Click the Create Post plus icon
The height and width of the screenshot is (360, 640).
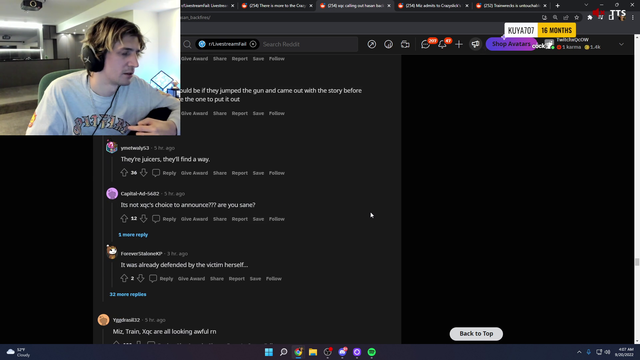click(459, 44)
